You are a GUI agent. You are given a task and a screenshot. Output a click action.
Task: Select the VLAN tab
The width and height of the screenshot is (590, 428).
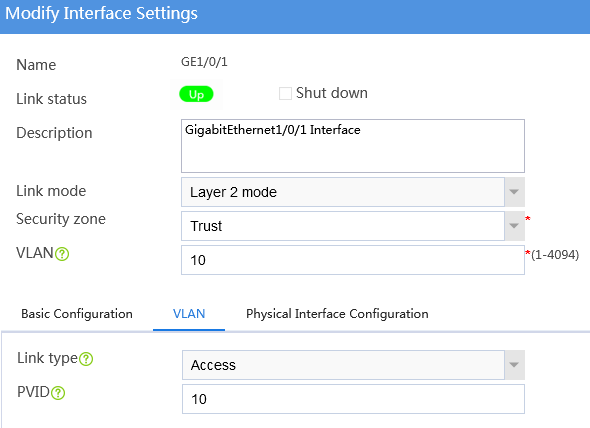189,314
